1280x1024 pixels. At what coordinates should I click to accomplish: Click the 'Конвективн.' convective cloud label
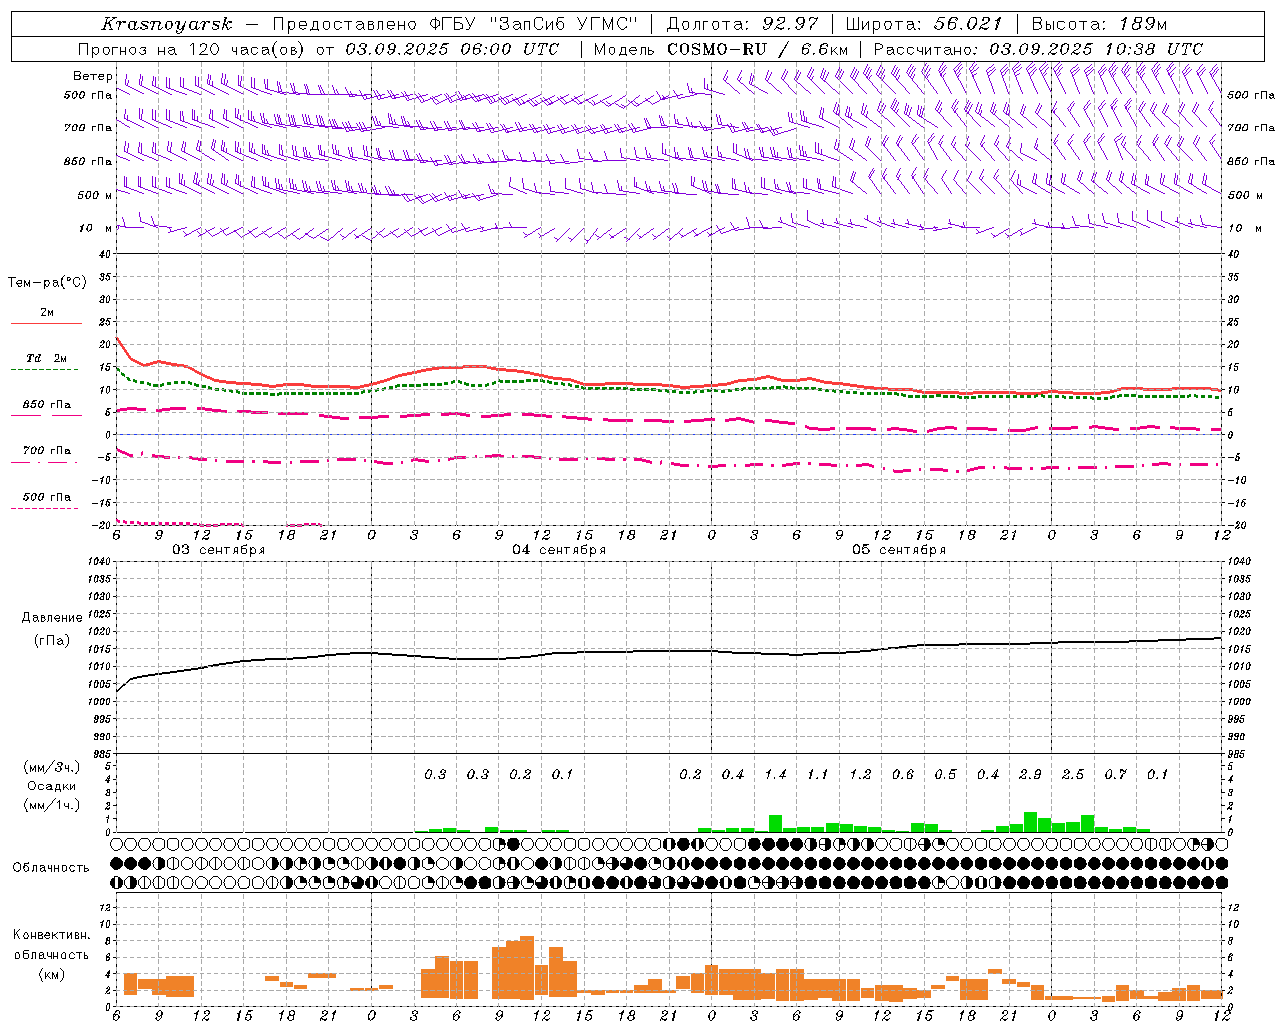(51, 935)
